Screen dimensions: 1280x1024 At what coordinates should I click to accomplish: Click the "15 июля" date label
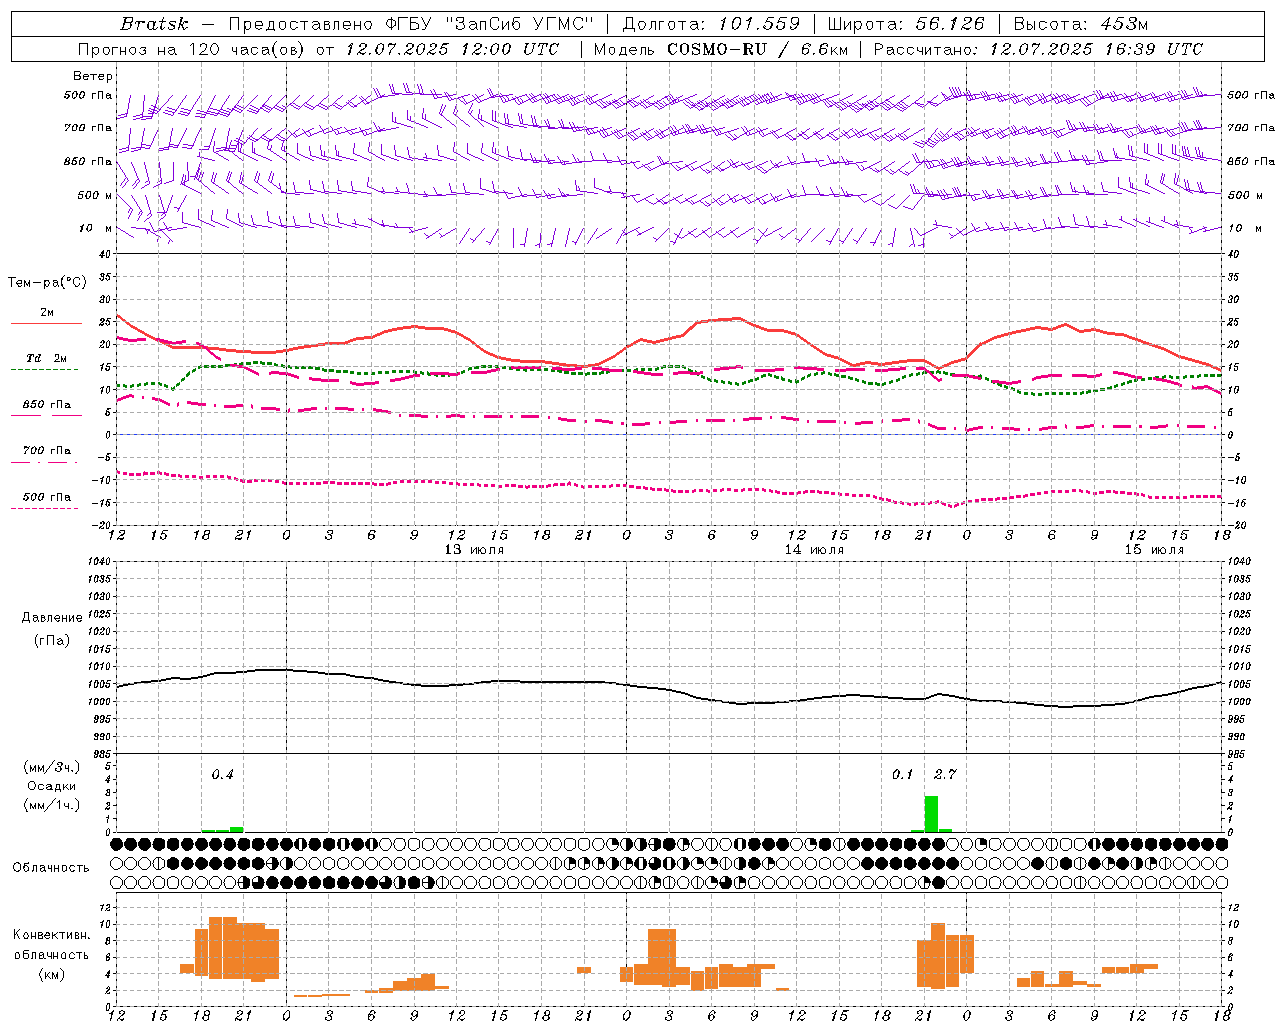pos(1154,550)
